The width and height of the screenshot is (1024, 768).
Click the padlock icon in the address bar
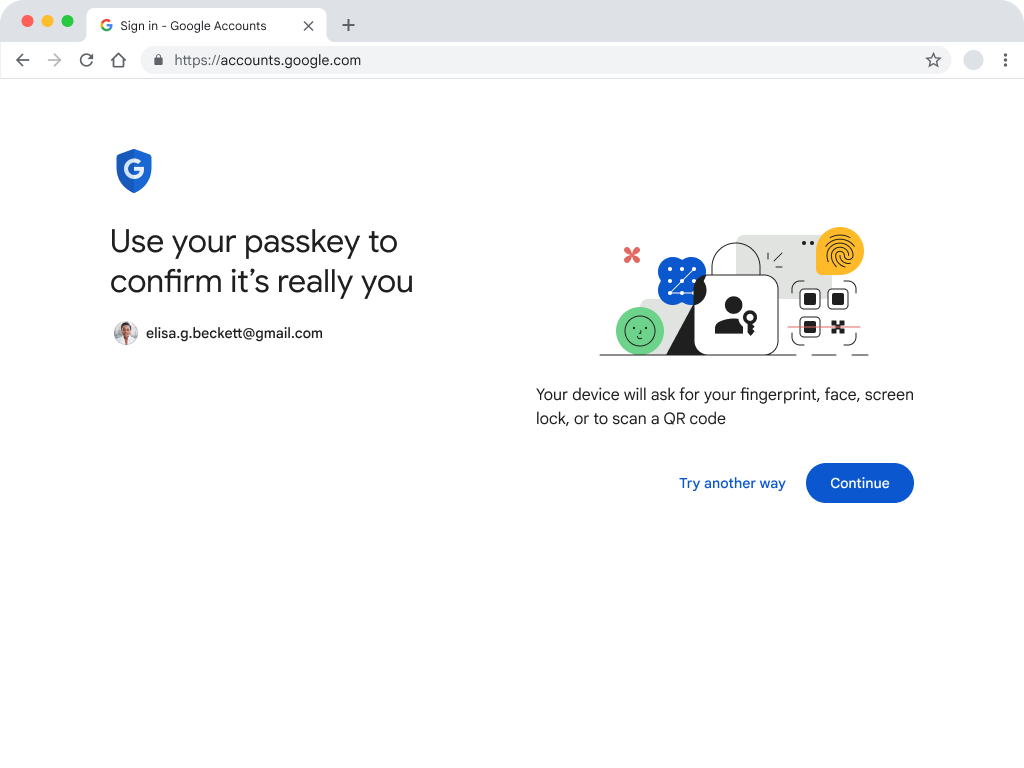point(157,60)
